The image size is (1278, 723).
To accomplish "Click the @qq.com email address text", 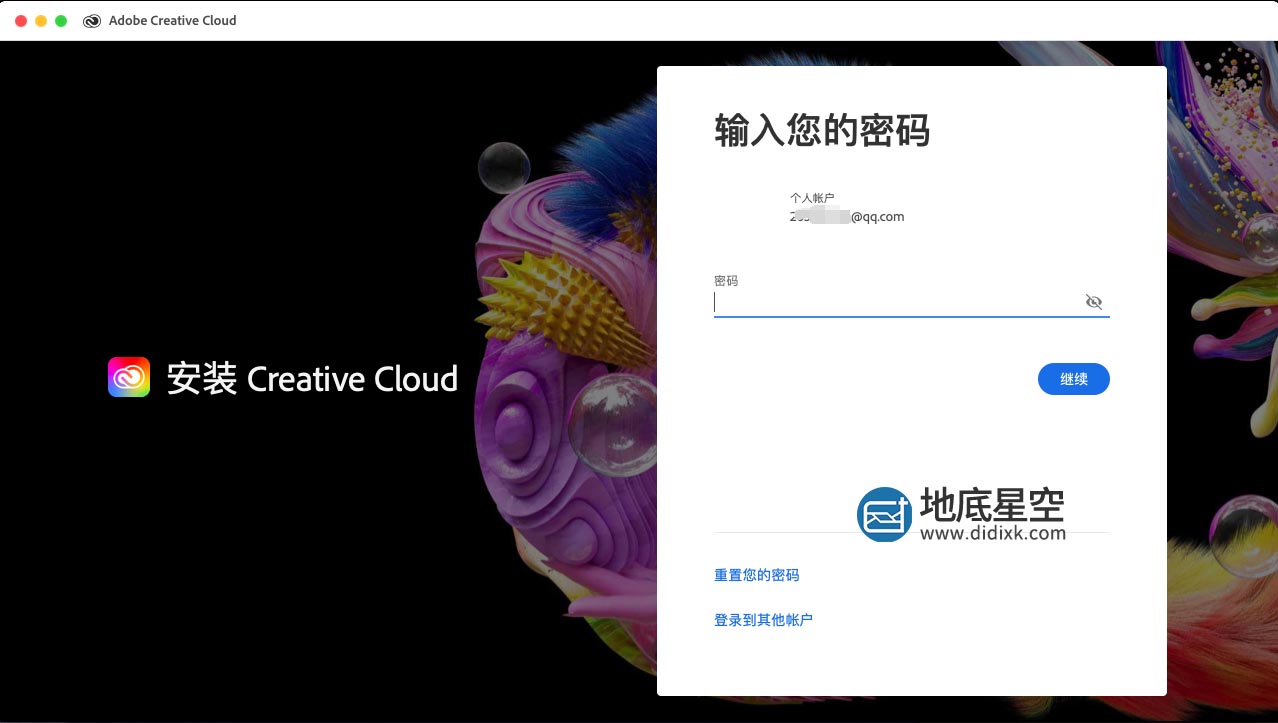I will 847,216.
